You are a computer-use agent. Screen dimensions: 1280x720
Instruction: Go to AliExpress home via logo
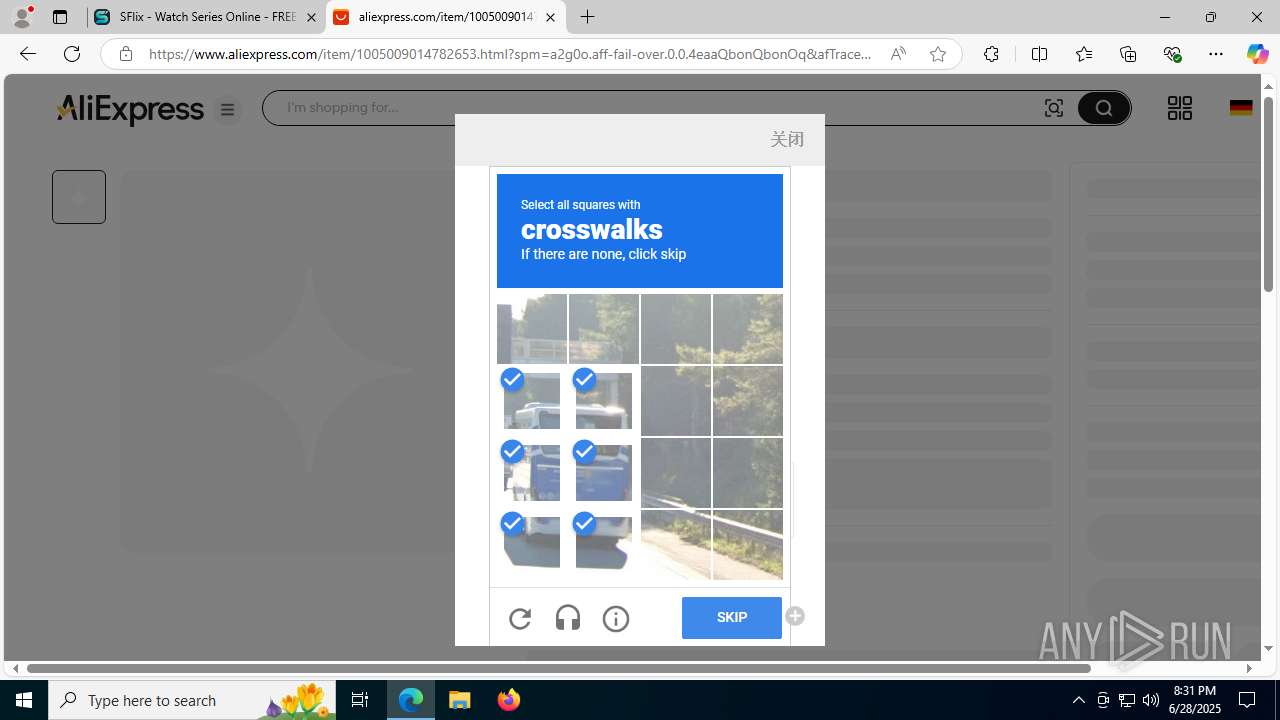[x=130, y=109]
